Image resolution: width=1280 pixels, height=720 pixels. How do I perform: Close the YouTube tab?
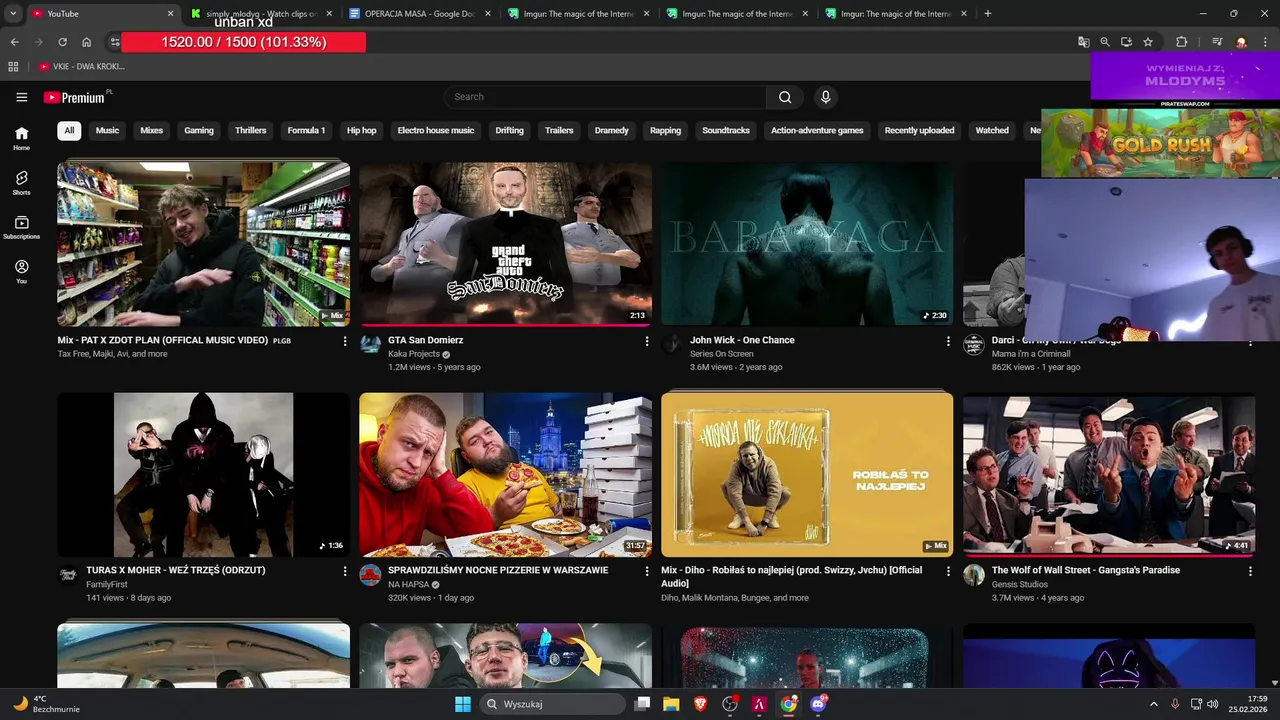click(x=170, y=14)
